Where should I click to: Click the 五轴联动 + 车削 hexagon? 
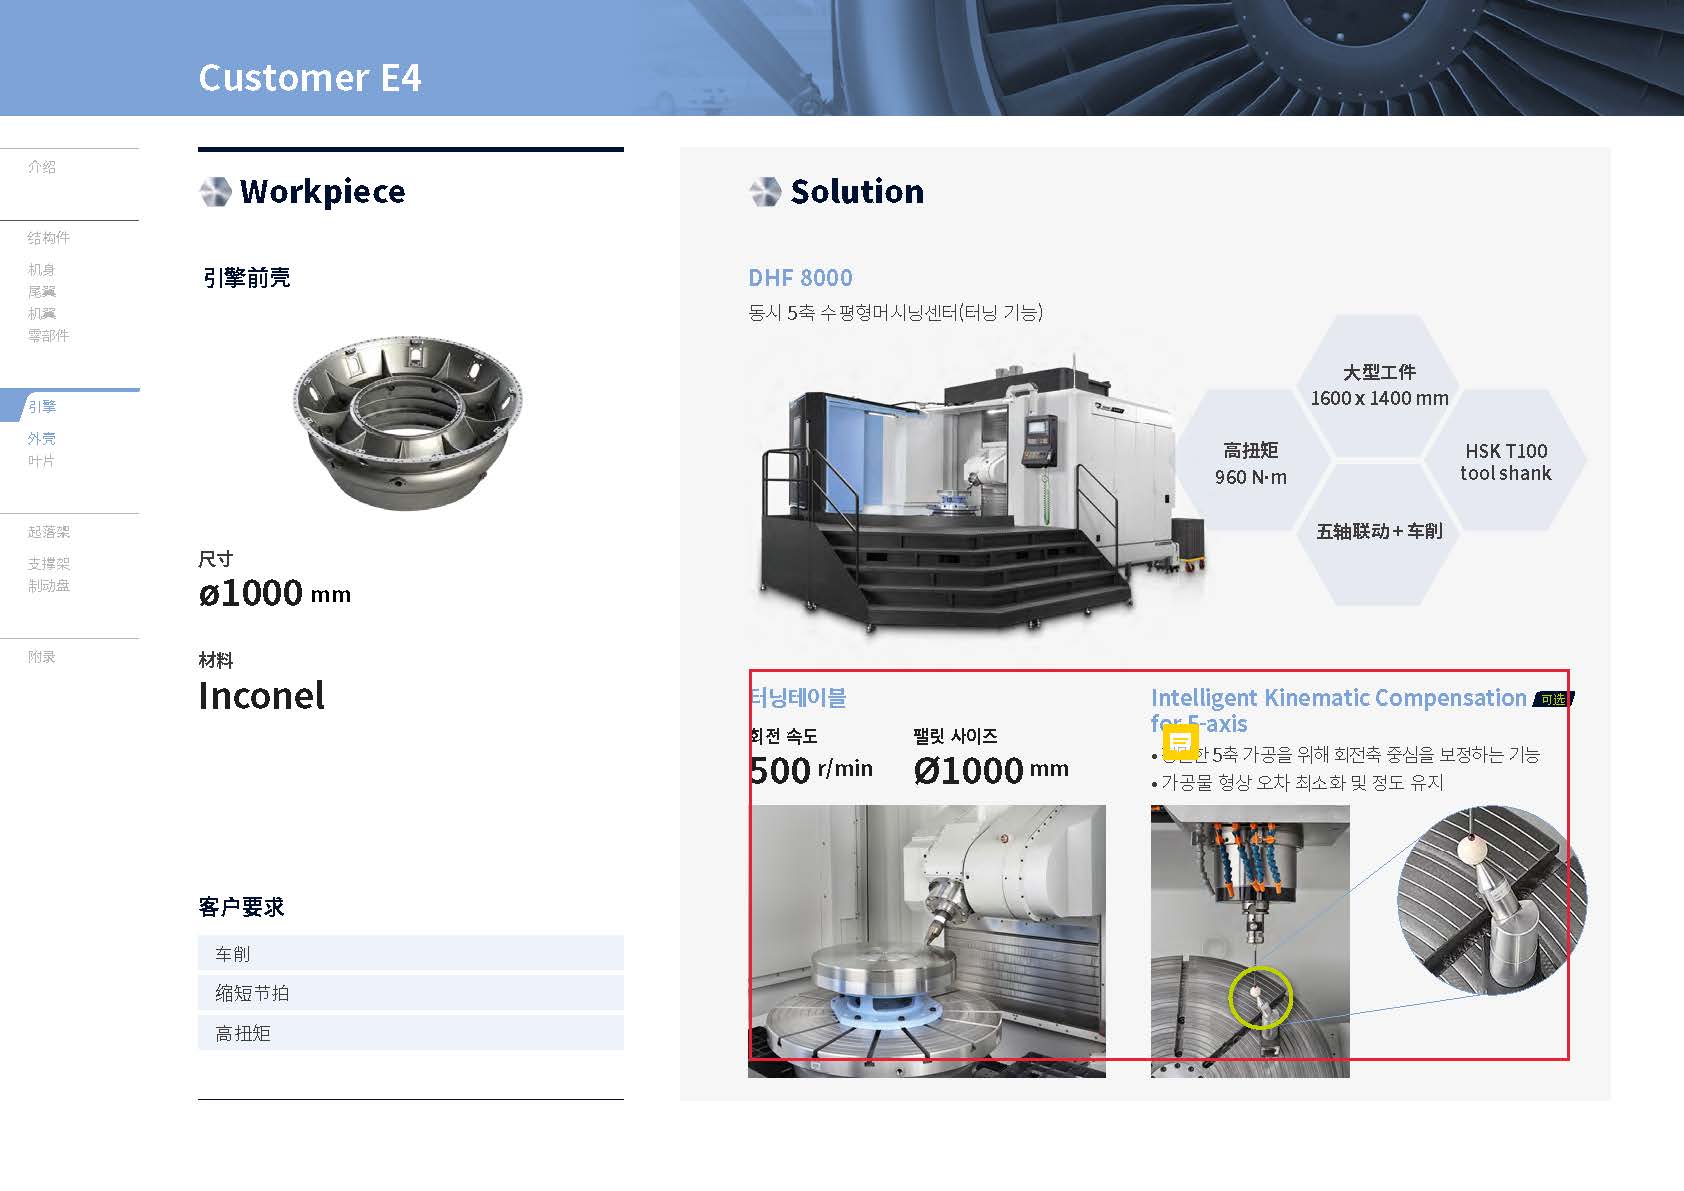[x=1379, y=532]
